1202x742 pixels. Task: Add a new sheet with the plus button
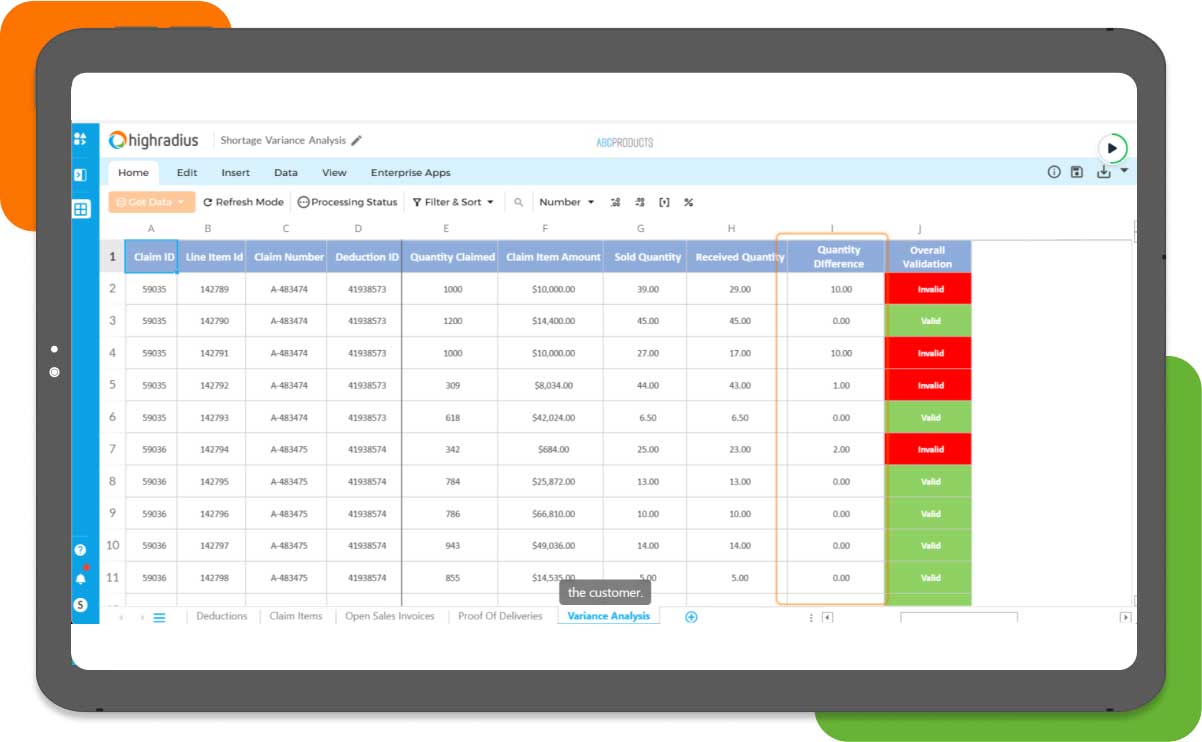pyautogui.click(x=690, y=616)
